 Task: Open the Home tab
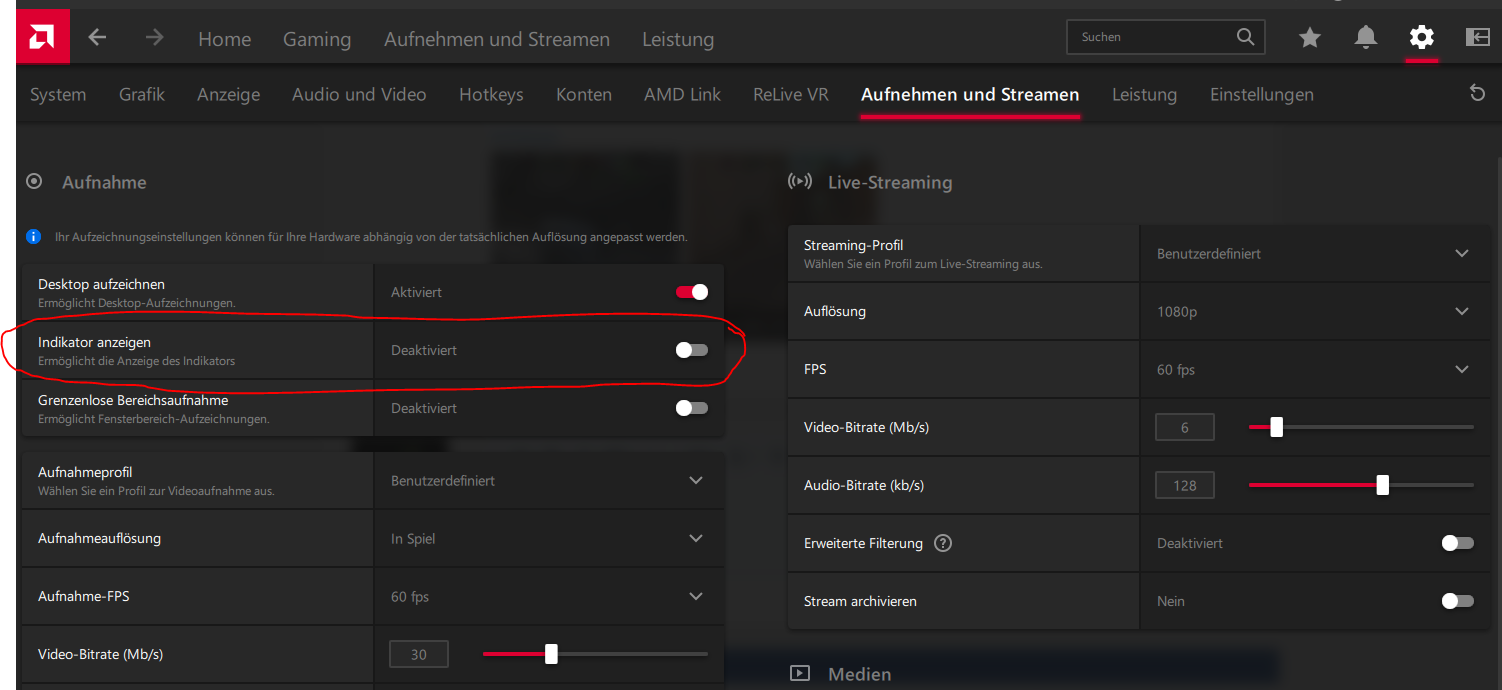point(224,39)
